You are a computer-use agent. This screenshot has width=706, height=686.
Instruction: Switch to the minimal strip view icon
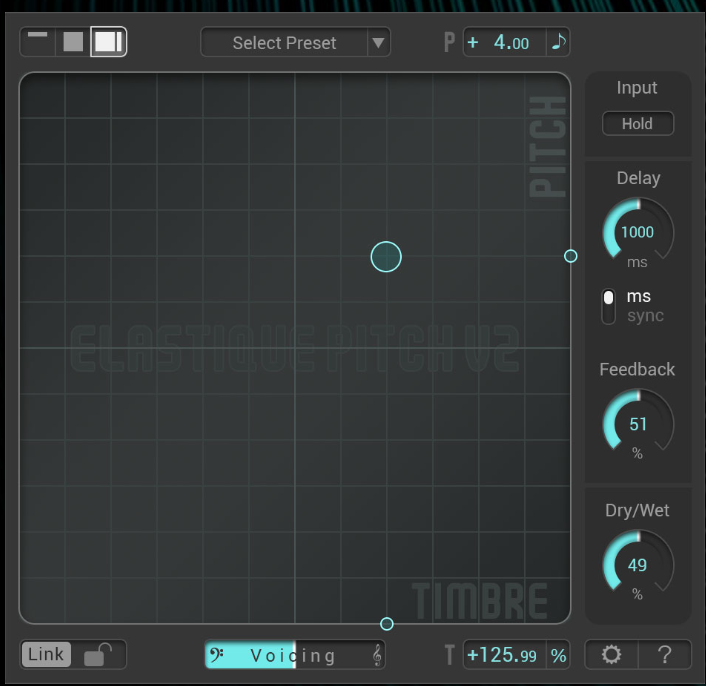click(x=38, y=42)
